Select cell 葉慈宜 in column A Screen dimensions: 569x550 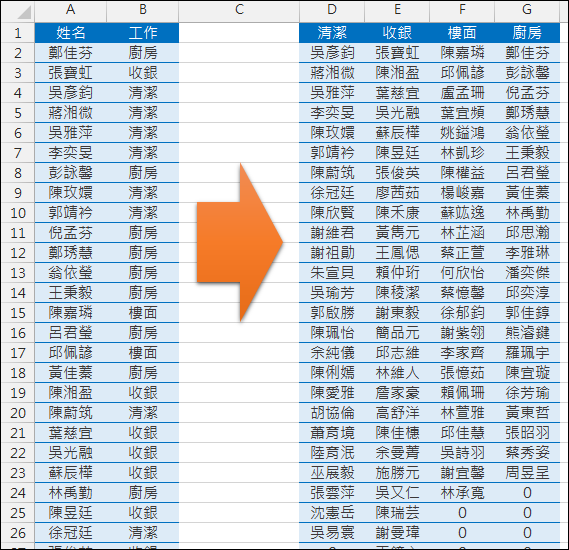[x=71, y=433]
